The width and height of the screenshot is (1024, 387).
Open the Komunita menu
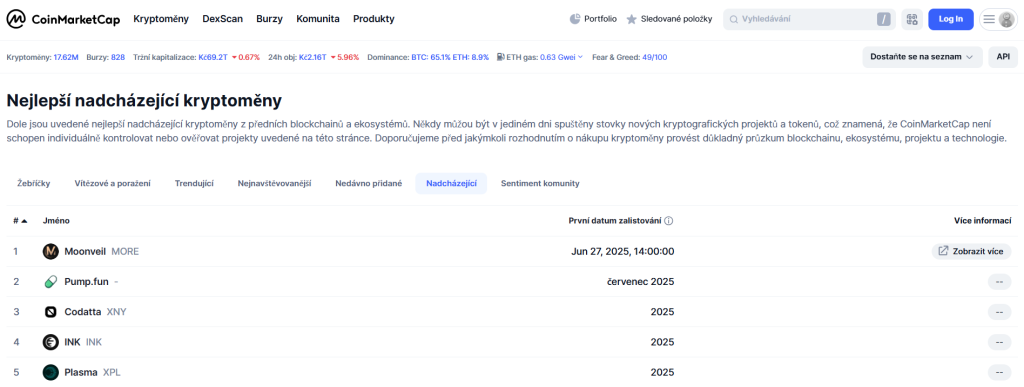click(318, 19)
